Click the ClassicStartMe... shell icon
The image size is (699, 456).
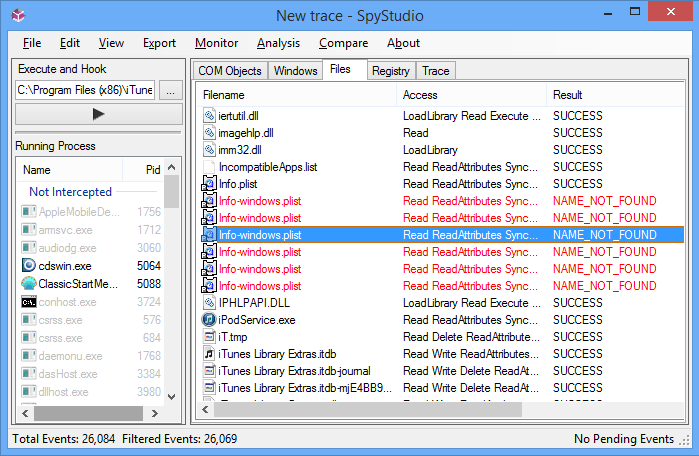click(29, 283)
